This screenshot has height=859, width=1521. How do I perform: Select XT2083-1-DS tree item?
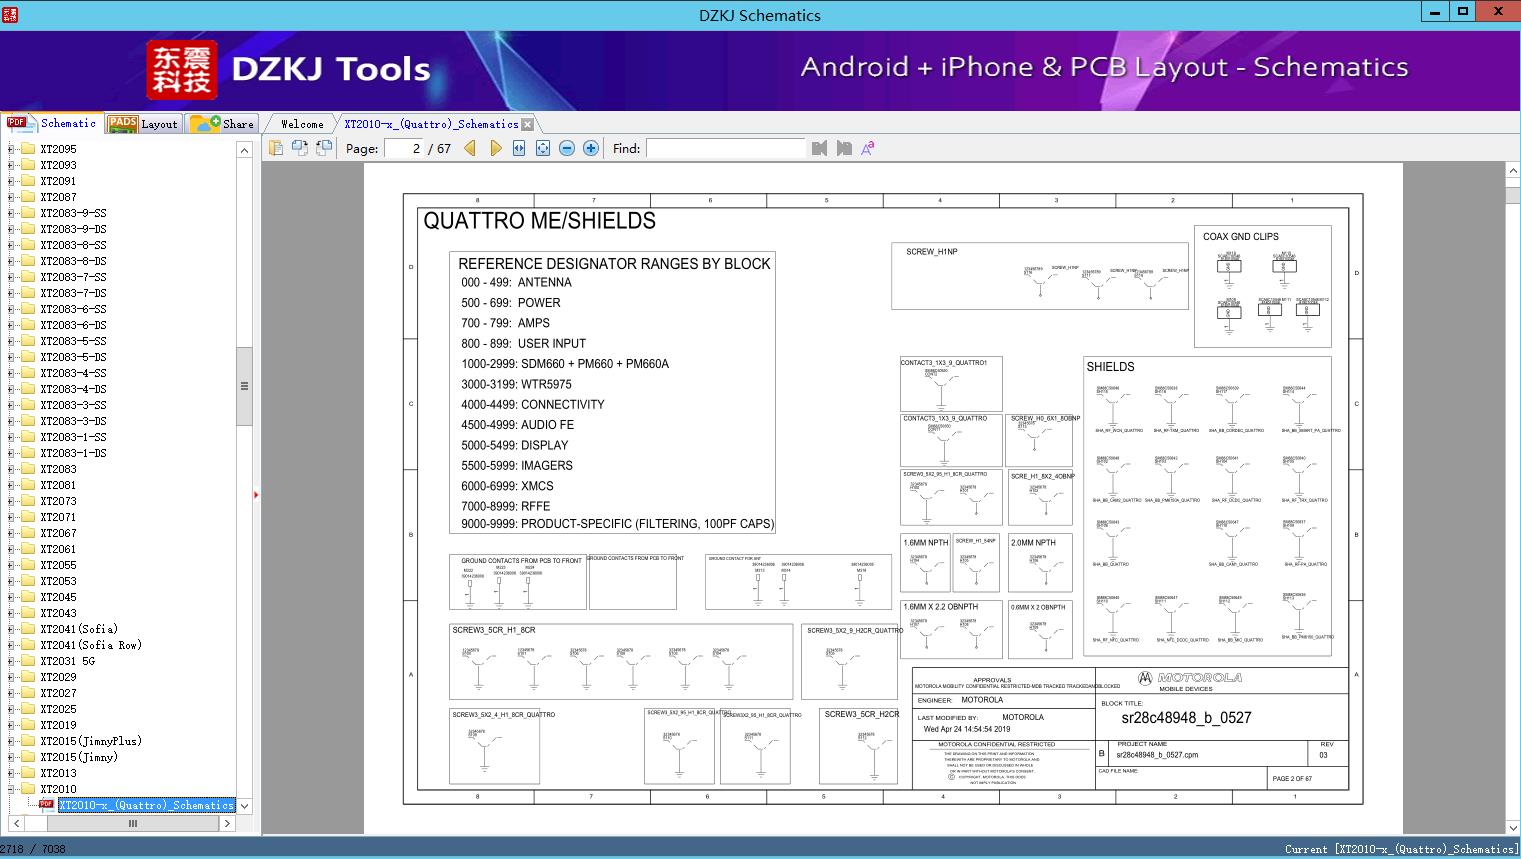pos(73,453)
